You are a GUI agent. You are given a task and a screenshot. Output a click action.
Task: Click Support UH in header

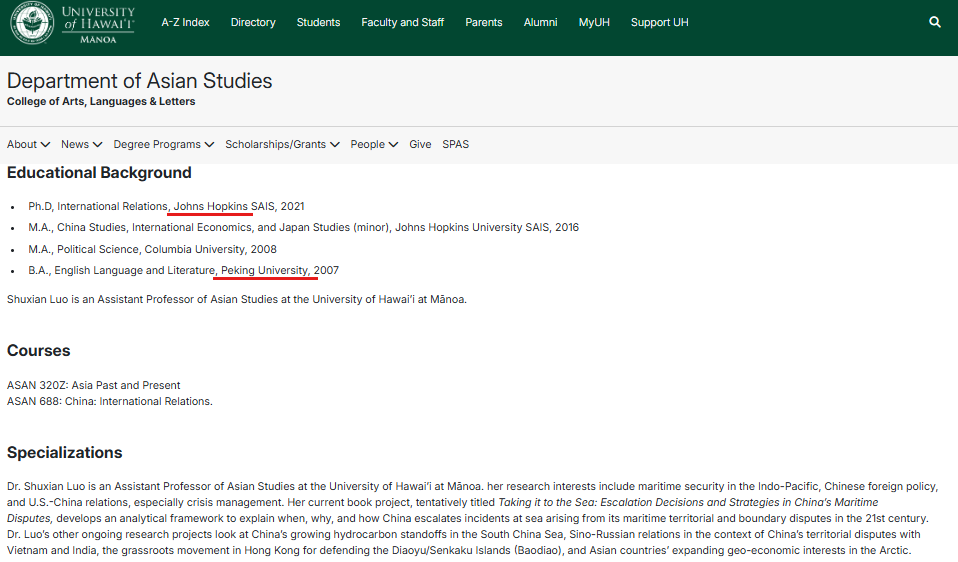pyautogui.click(x=660, y=23)
